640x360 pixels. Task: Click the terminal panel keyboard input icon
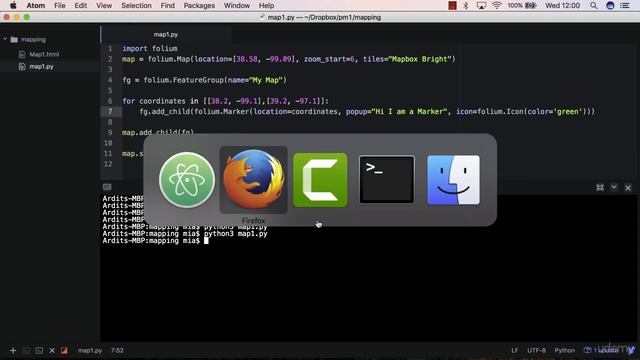[x=107, y=187]
